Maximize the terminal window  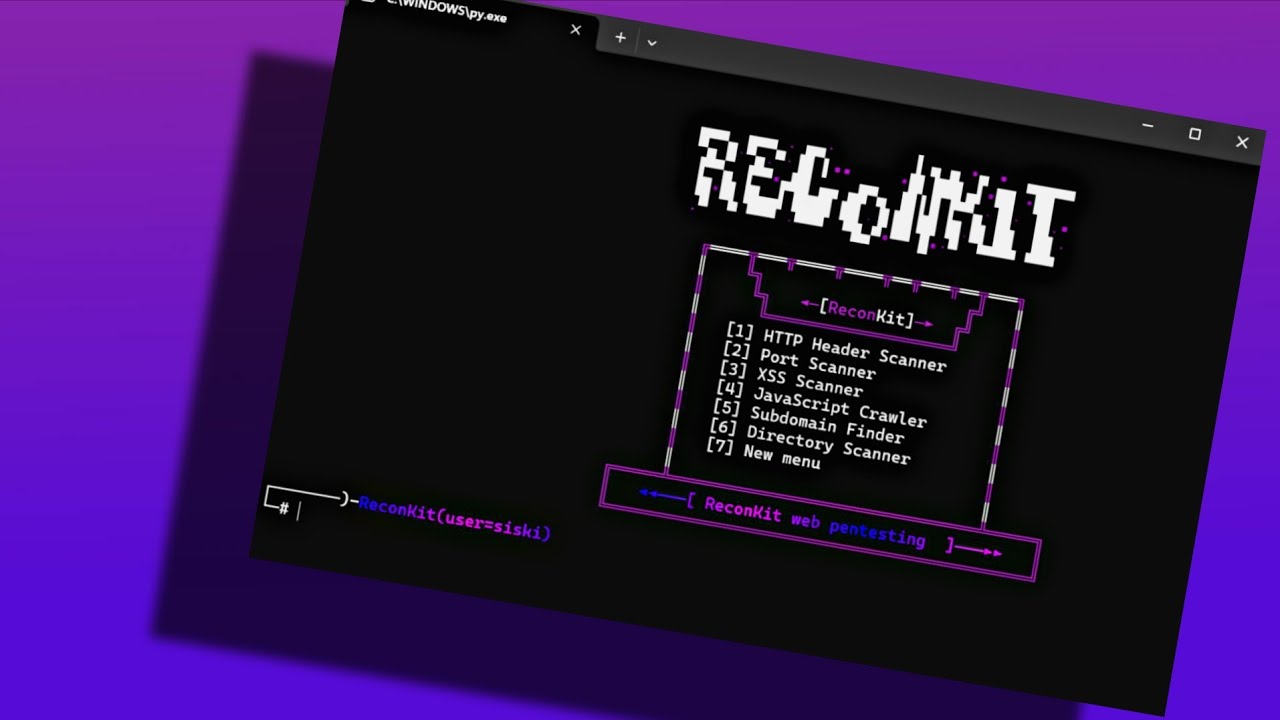1194,134
